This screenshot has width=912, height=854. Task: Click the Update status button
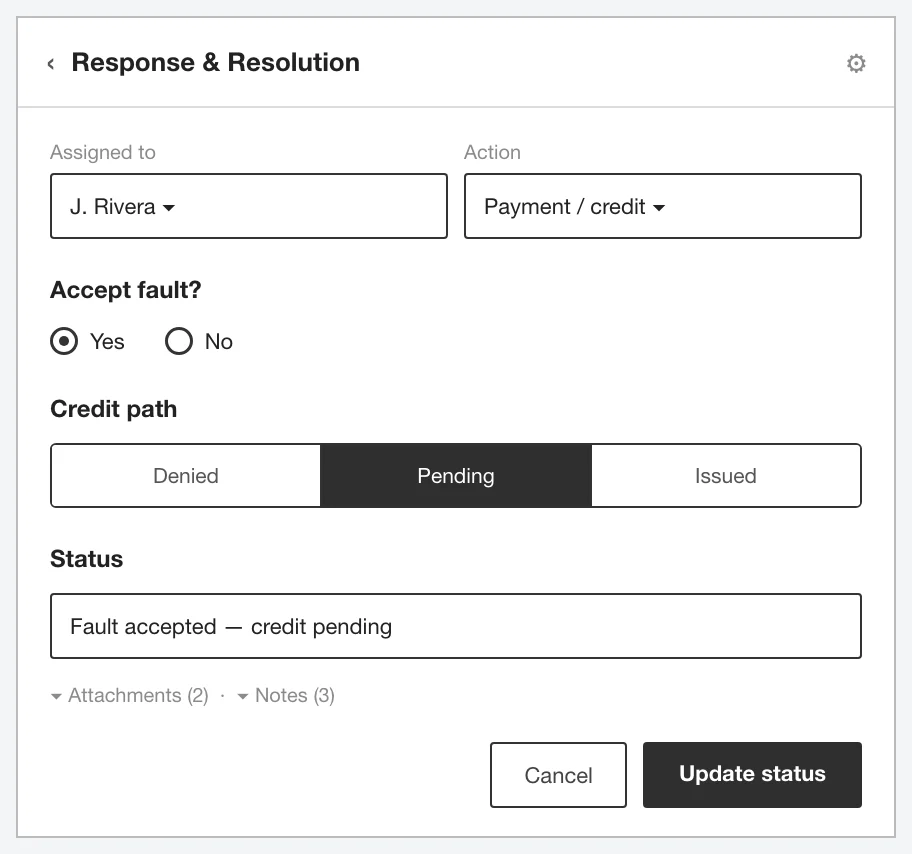(x=752, y=774)
